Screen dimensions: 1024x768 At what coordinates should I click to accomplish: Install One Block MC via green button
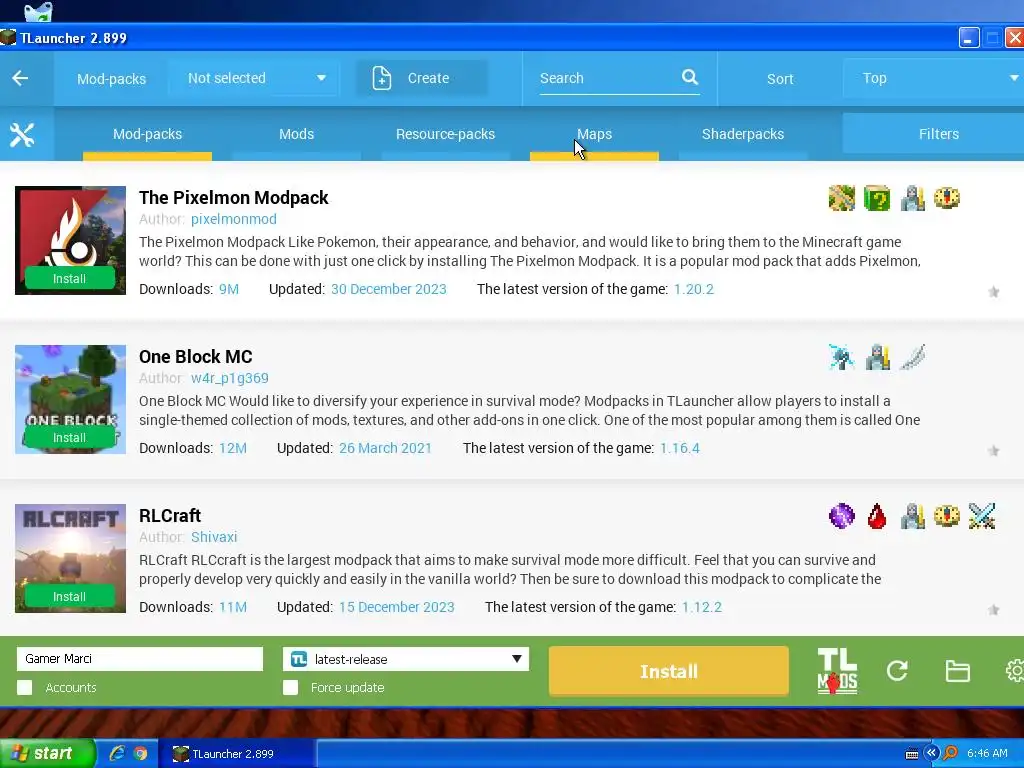point(69,438)
